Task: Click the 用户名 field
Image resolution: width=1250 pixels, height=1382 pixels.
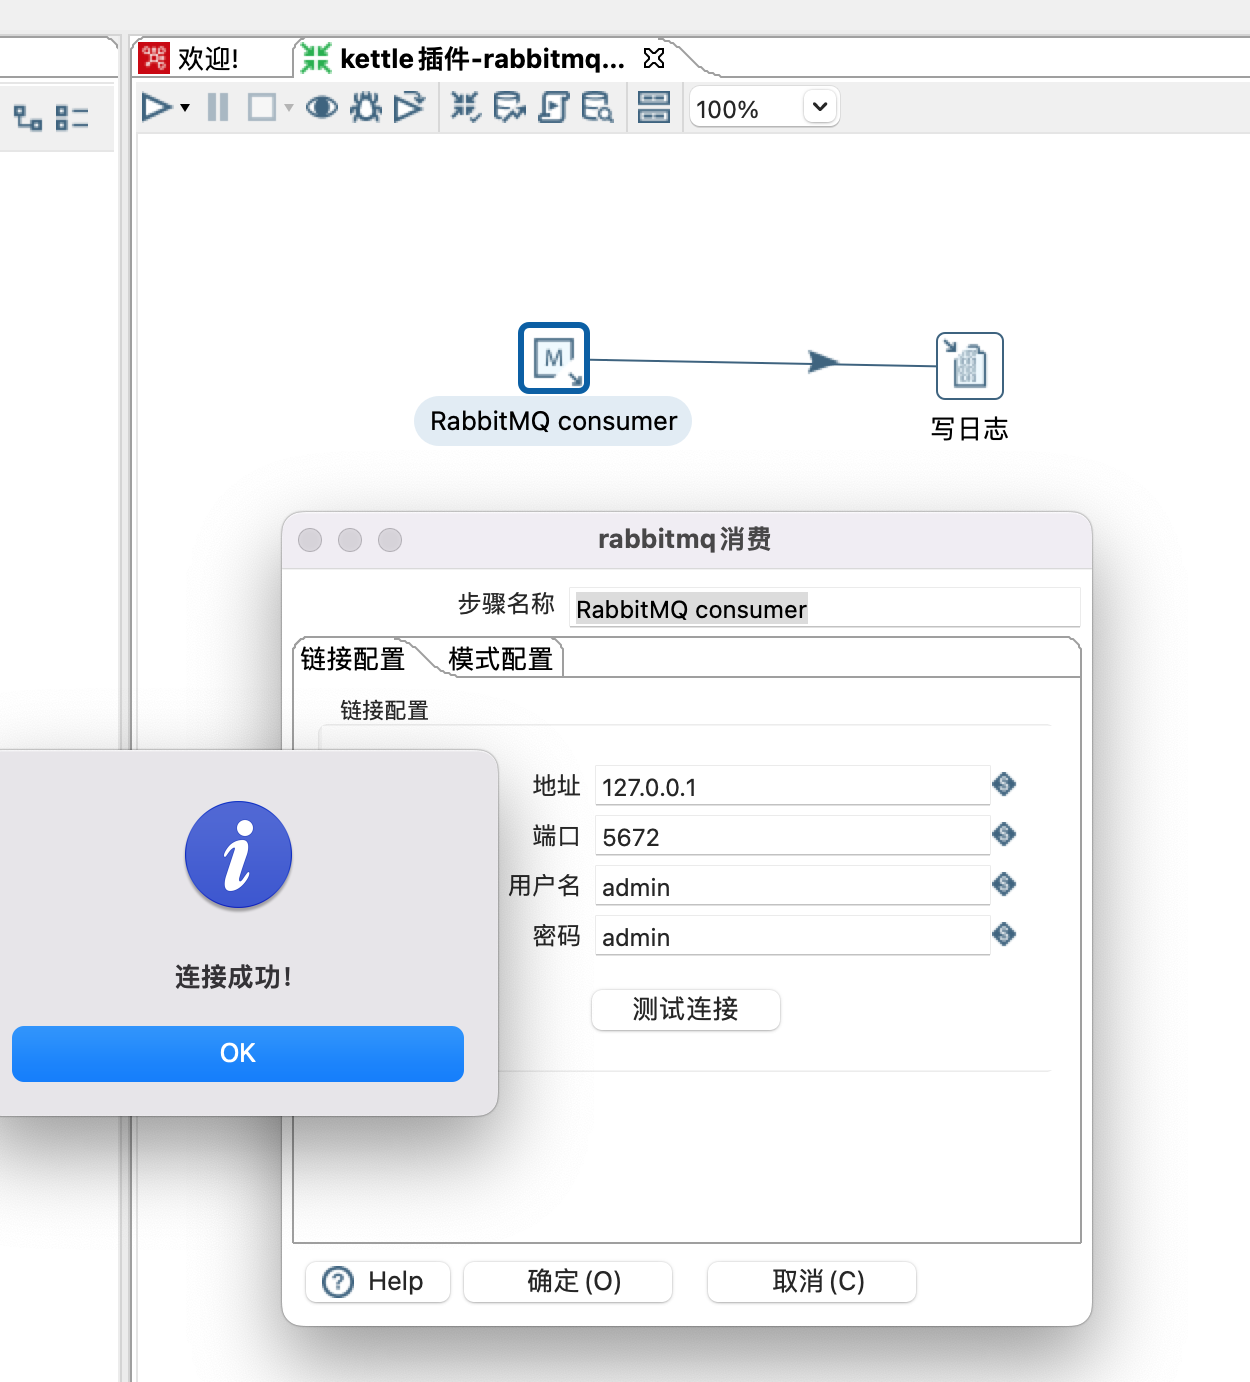Action: coord(792,886)
